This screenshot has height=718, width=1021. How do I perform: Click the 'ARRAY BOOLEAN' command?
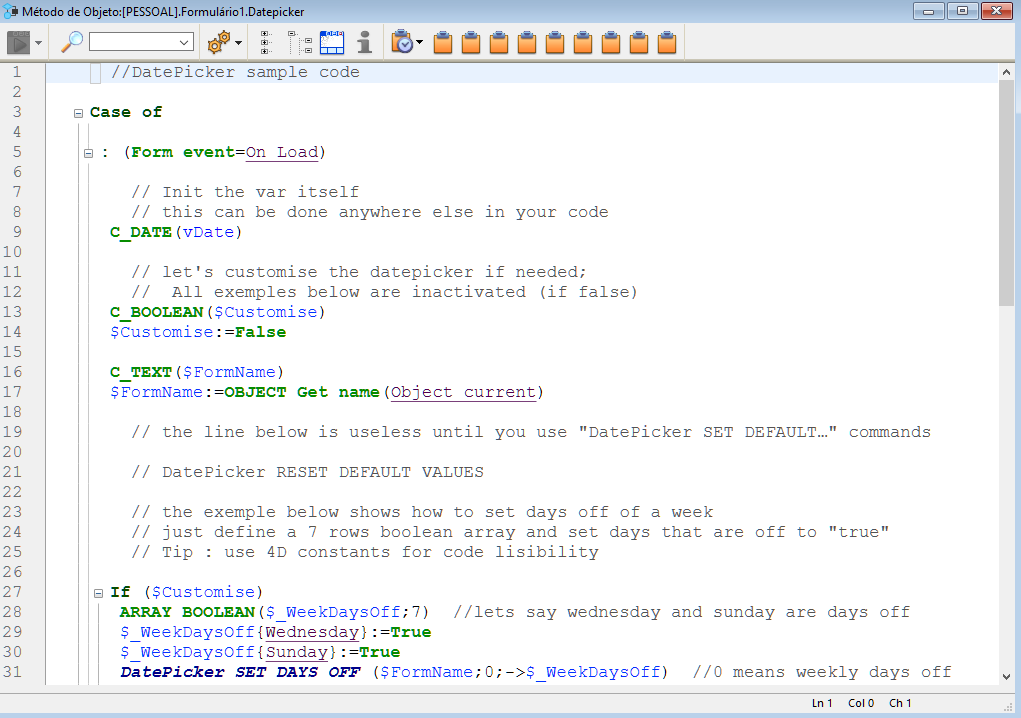coord(188,613)
